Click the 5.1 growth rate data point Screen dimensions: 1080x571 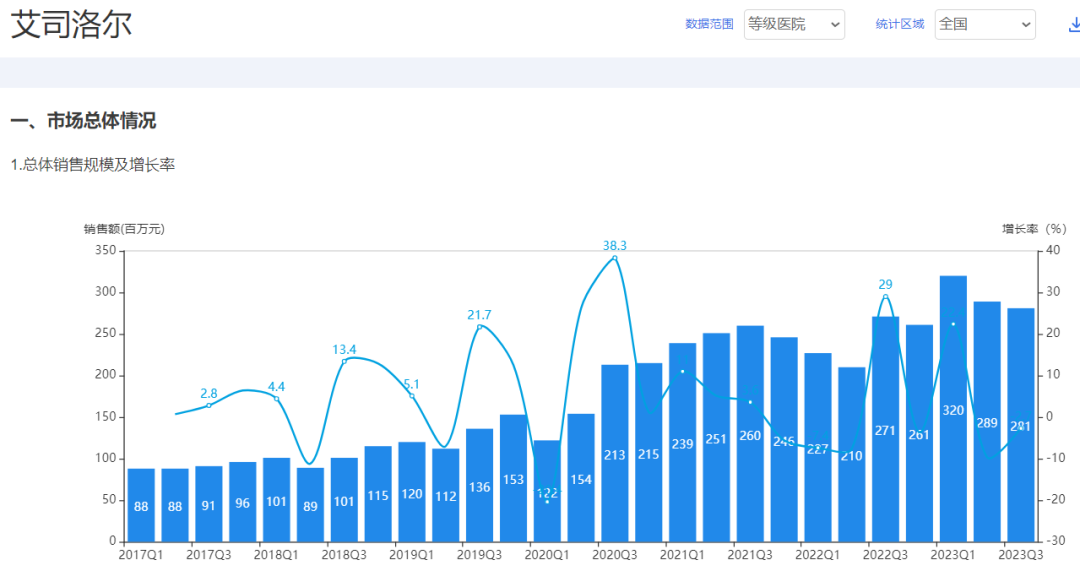point(412,396)
